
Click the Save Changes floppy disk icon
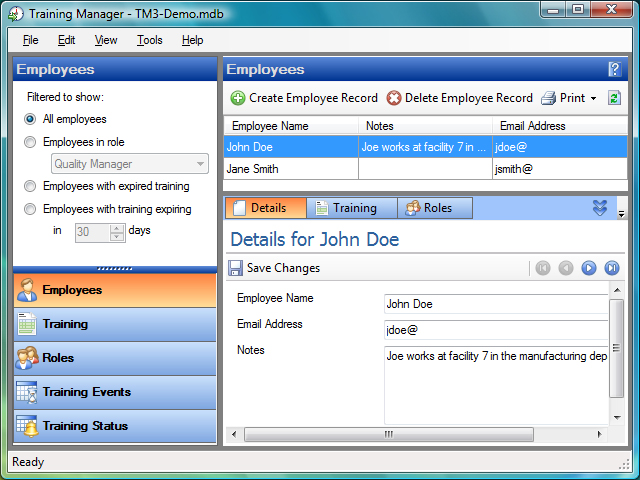[x=235, y=268]
